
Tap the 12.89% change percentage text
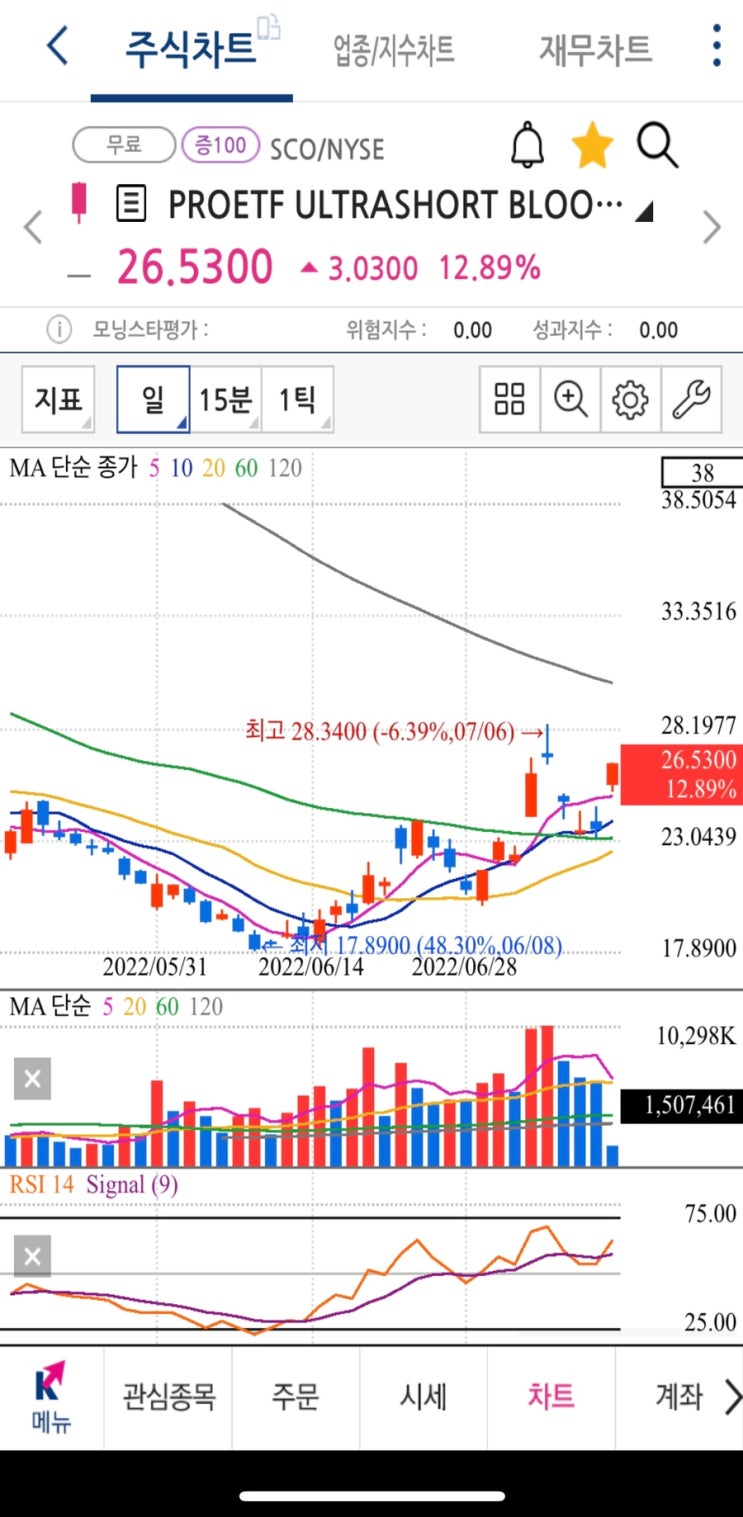[489, 268]
